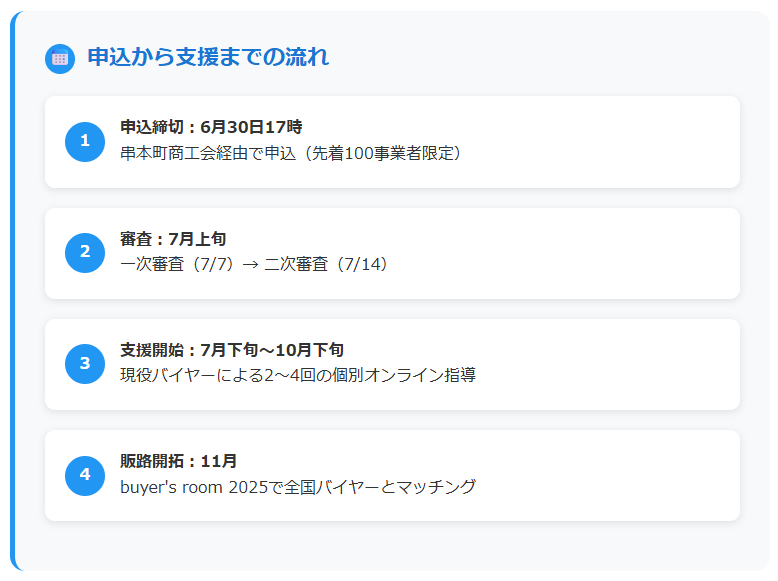Select the 販路開拓:11月 title
This screenshot has width=778, height=581.
tap(178, 461)
